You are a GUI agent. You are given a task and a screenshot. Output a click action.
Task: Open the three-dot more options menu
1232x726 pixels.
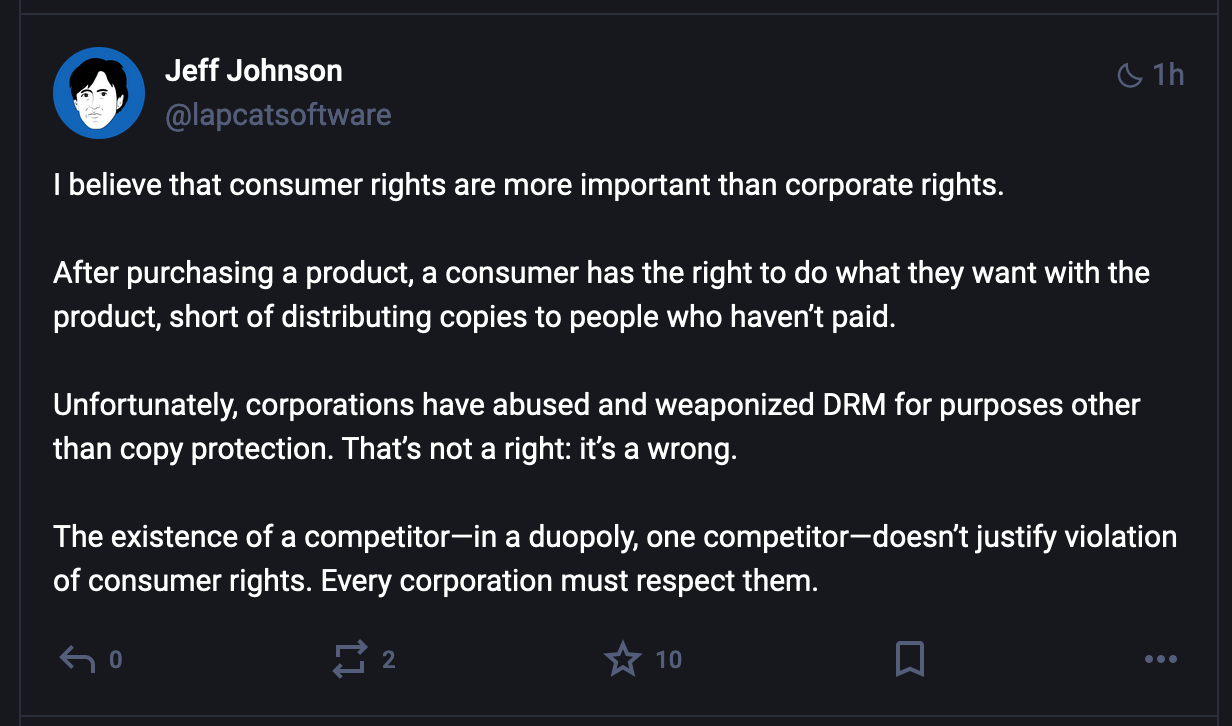[x=1160, y=659]
